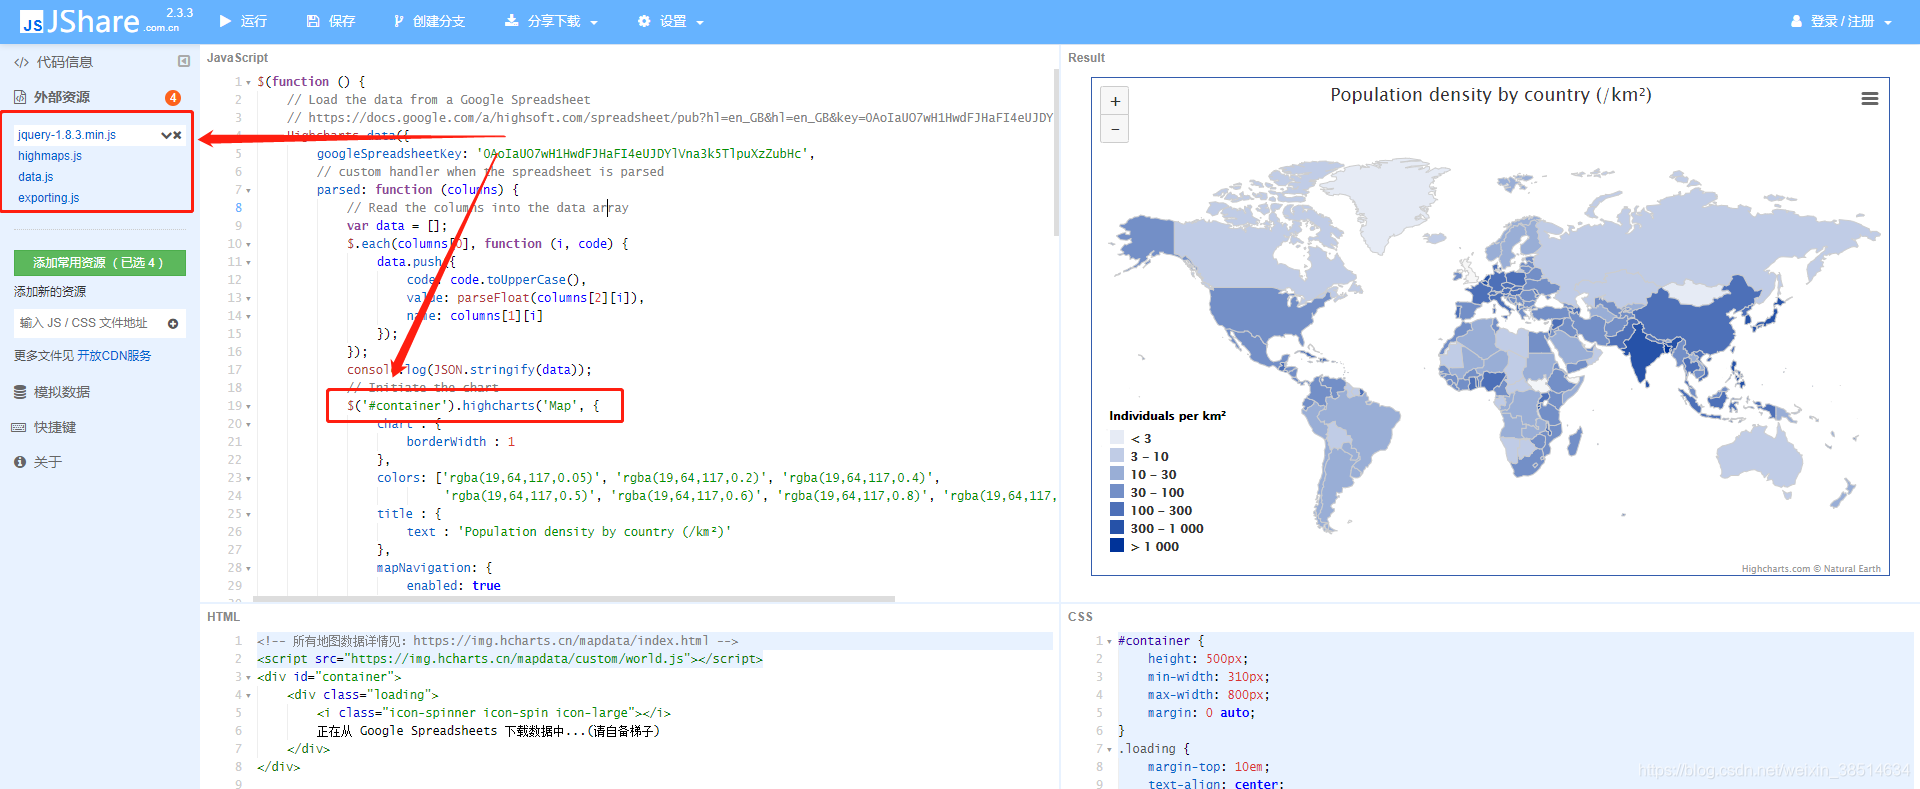Confirm jquery-1.8.3.min.js with the checkmark
The height and width of the screenshot is (789, 1920).
[166, 135]
